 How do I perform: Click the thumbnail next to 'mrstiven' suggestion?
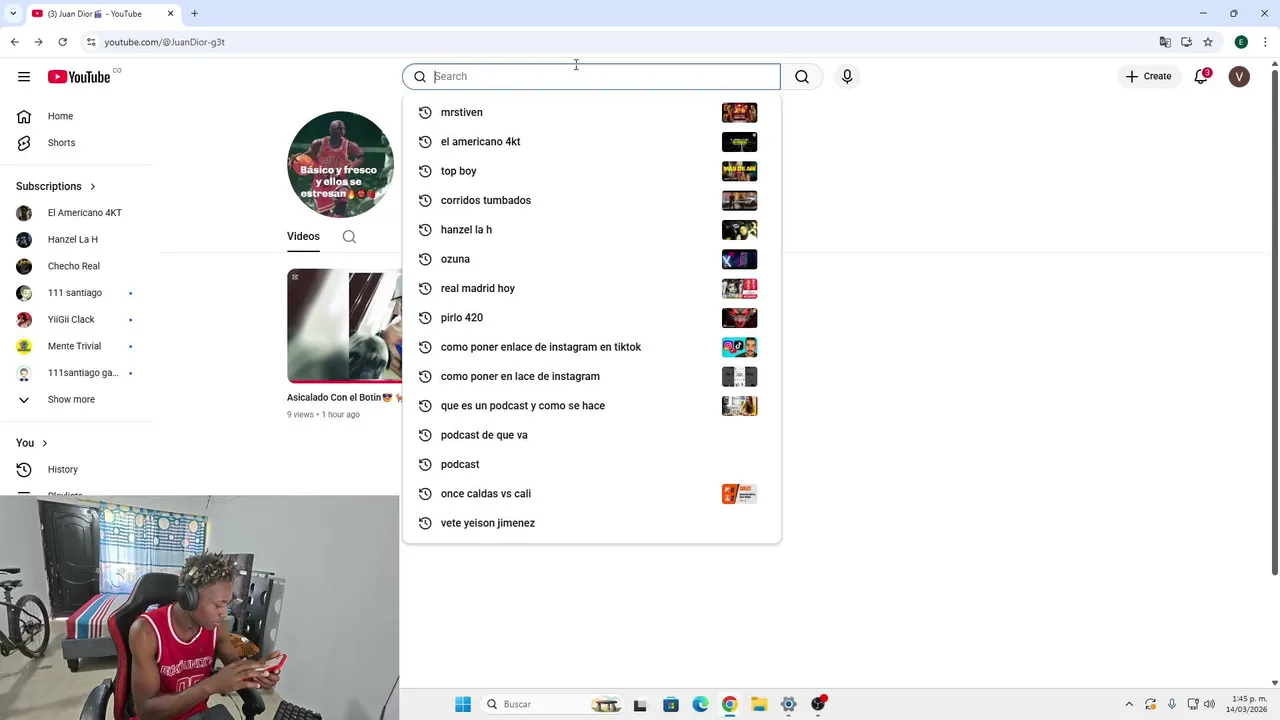(x=739, y=112)
